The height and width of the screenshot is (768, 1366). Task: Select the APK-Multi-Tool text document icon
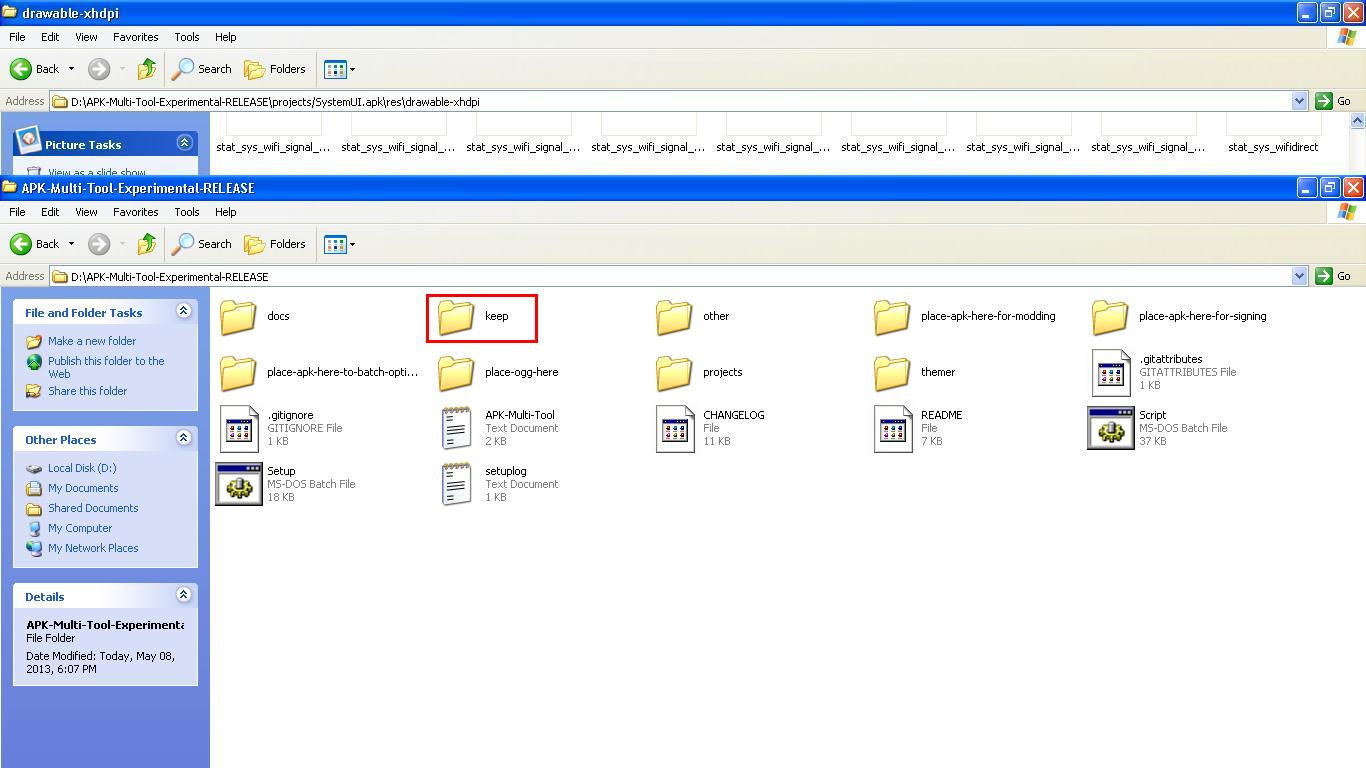click(456, 429)
